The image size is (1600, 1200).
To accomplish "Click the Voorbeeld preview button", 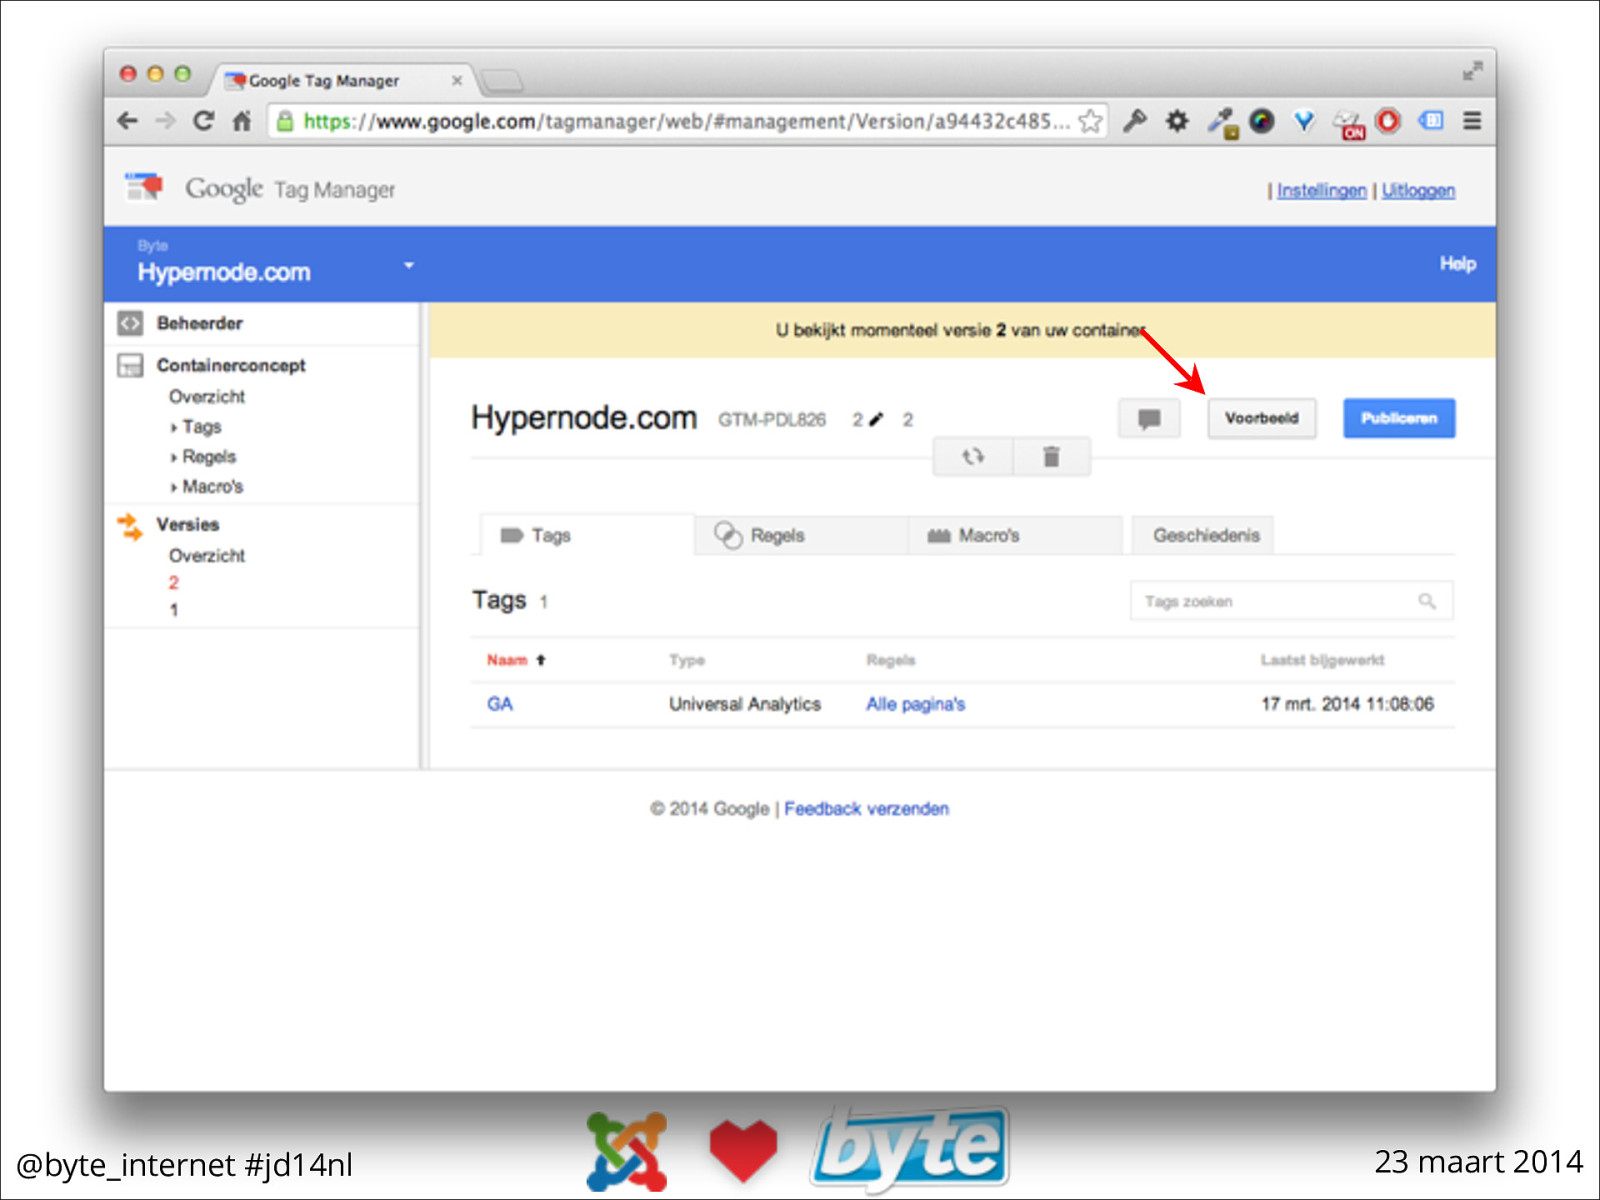I will [1261, 418].
